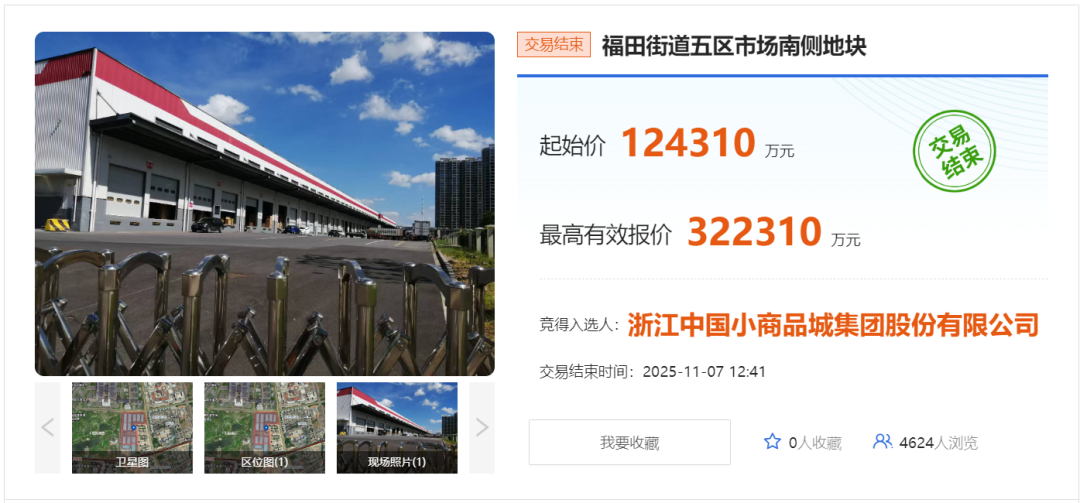Click the title 福田街道五区市场南侧地块
The width and height of the screenshot is (1080, 503).
pyautogui.click(x=734, y=46)
